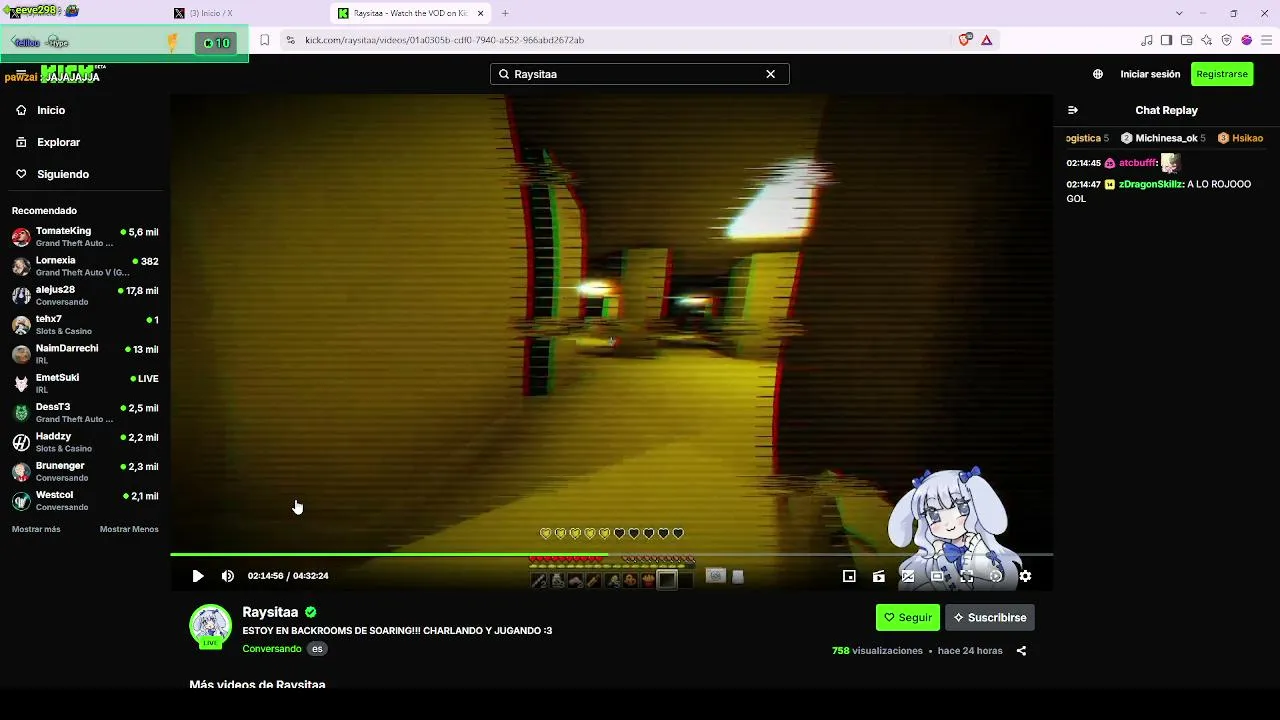Click the TomateKing avatar icon
This screenshot has width=1280, height=720.
21,237
